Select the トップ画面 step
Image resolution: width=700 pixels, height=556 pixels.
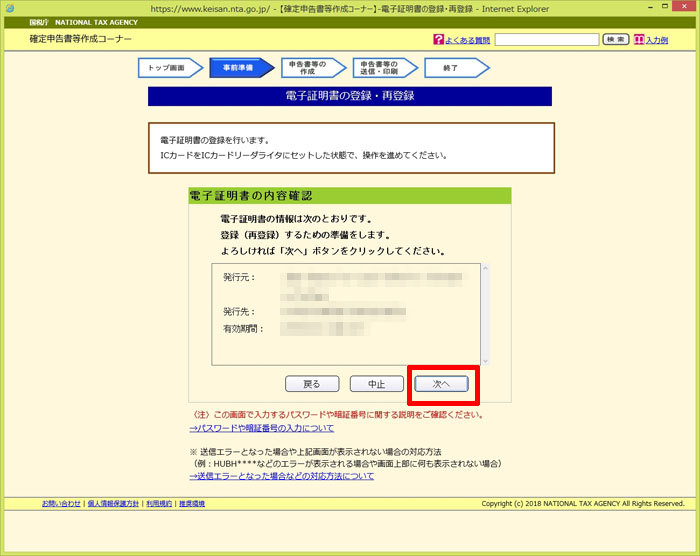coord(166,67)
